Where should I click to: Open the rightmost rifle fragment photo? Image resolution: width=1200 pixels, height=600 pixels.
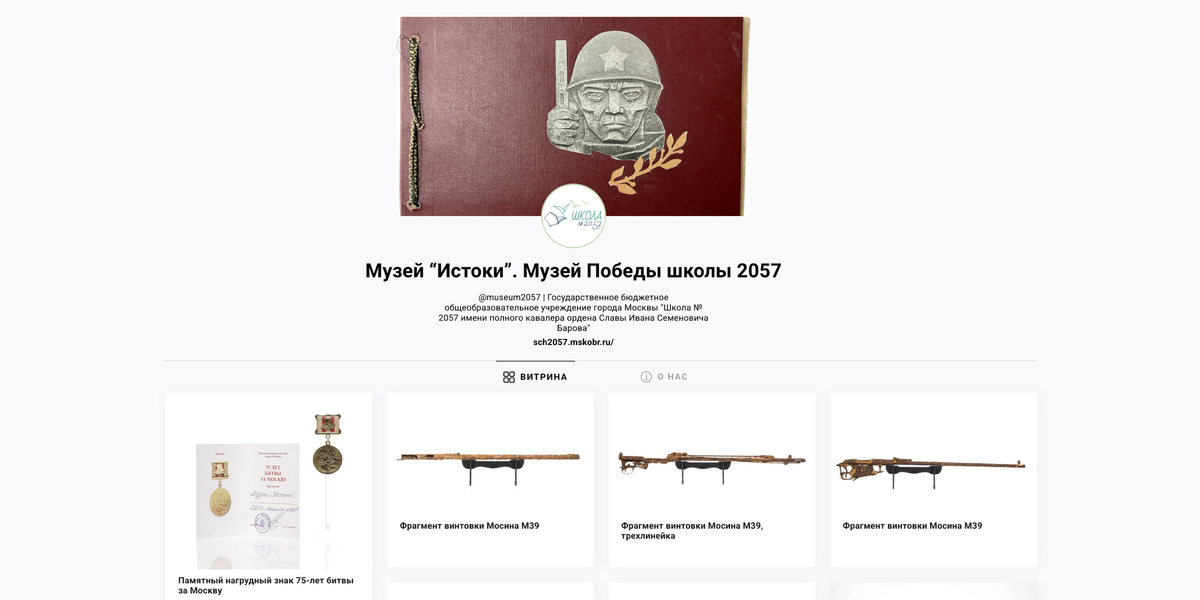pyautogui.click(x=933, y=462)
